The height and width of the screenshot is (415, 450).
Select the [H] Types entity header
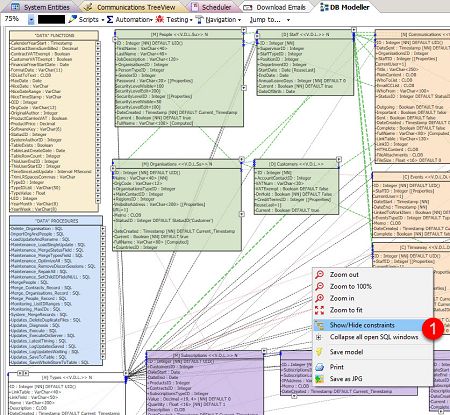[67, 378]
